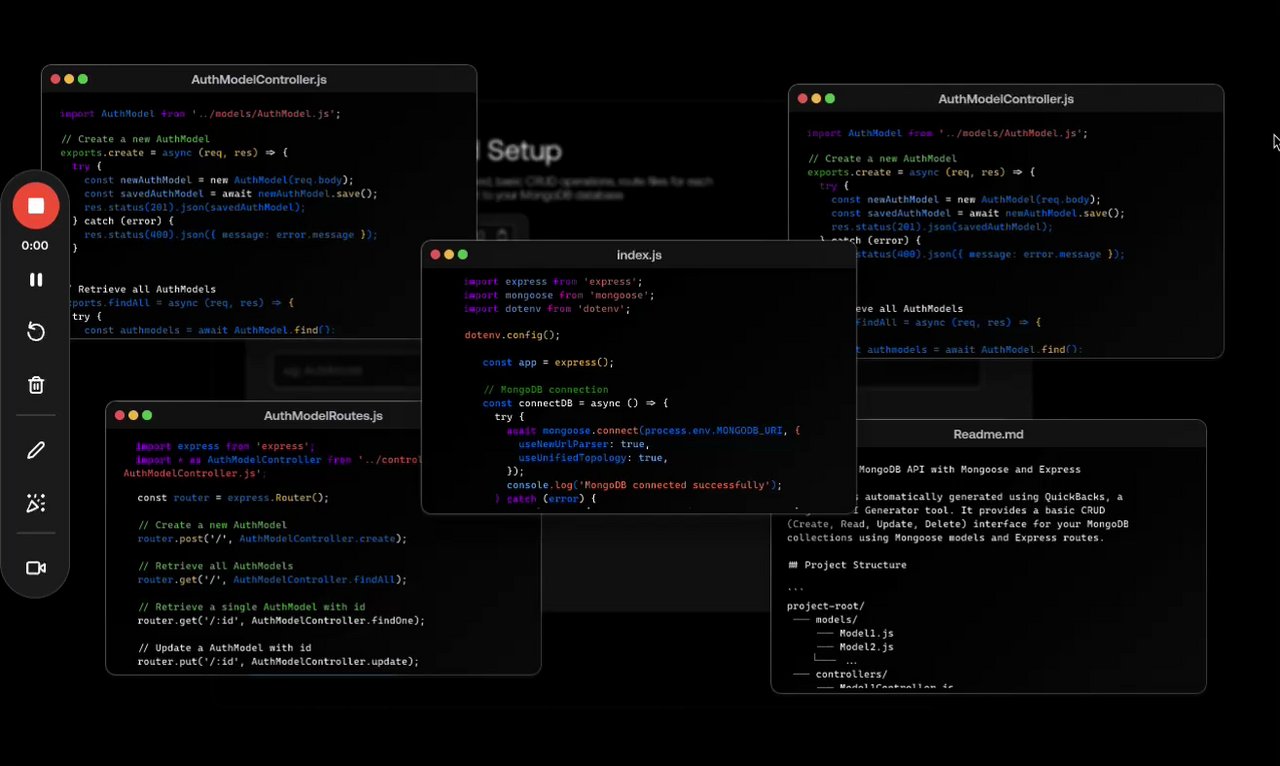
Task: Click "// Update a AuthModel with id" comment
Action: tap(224, 648)
